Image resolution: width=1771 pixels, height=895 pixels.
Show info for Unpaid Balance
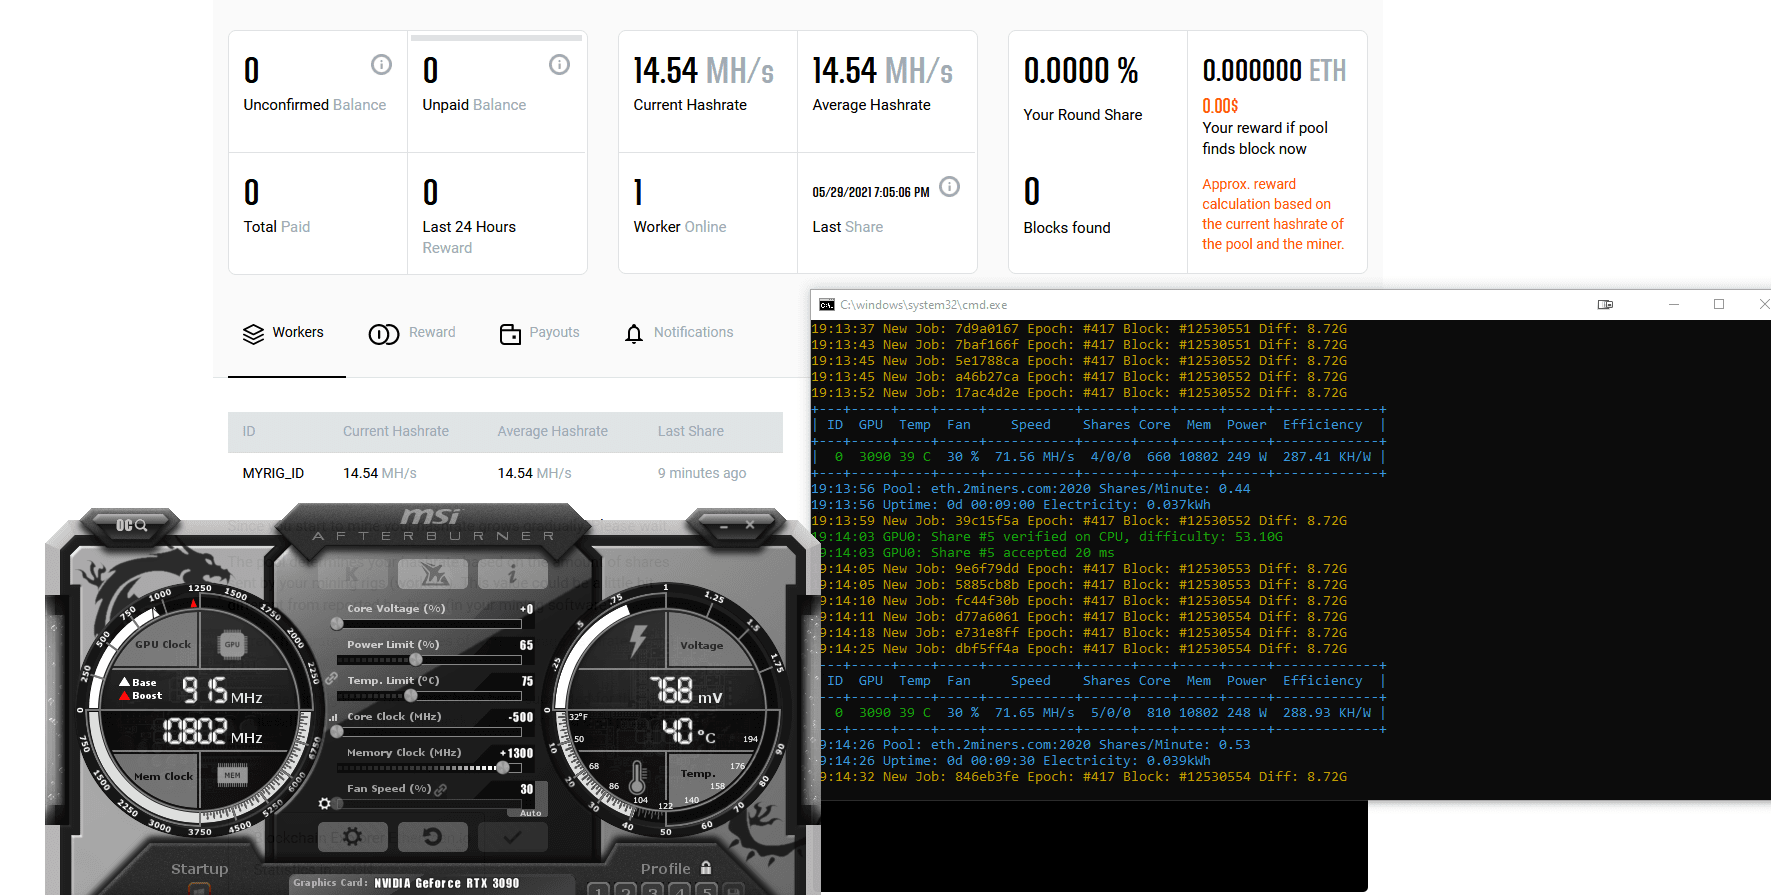tap(559, 65)
